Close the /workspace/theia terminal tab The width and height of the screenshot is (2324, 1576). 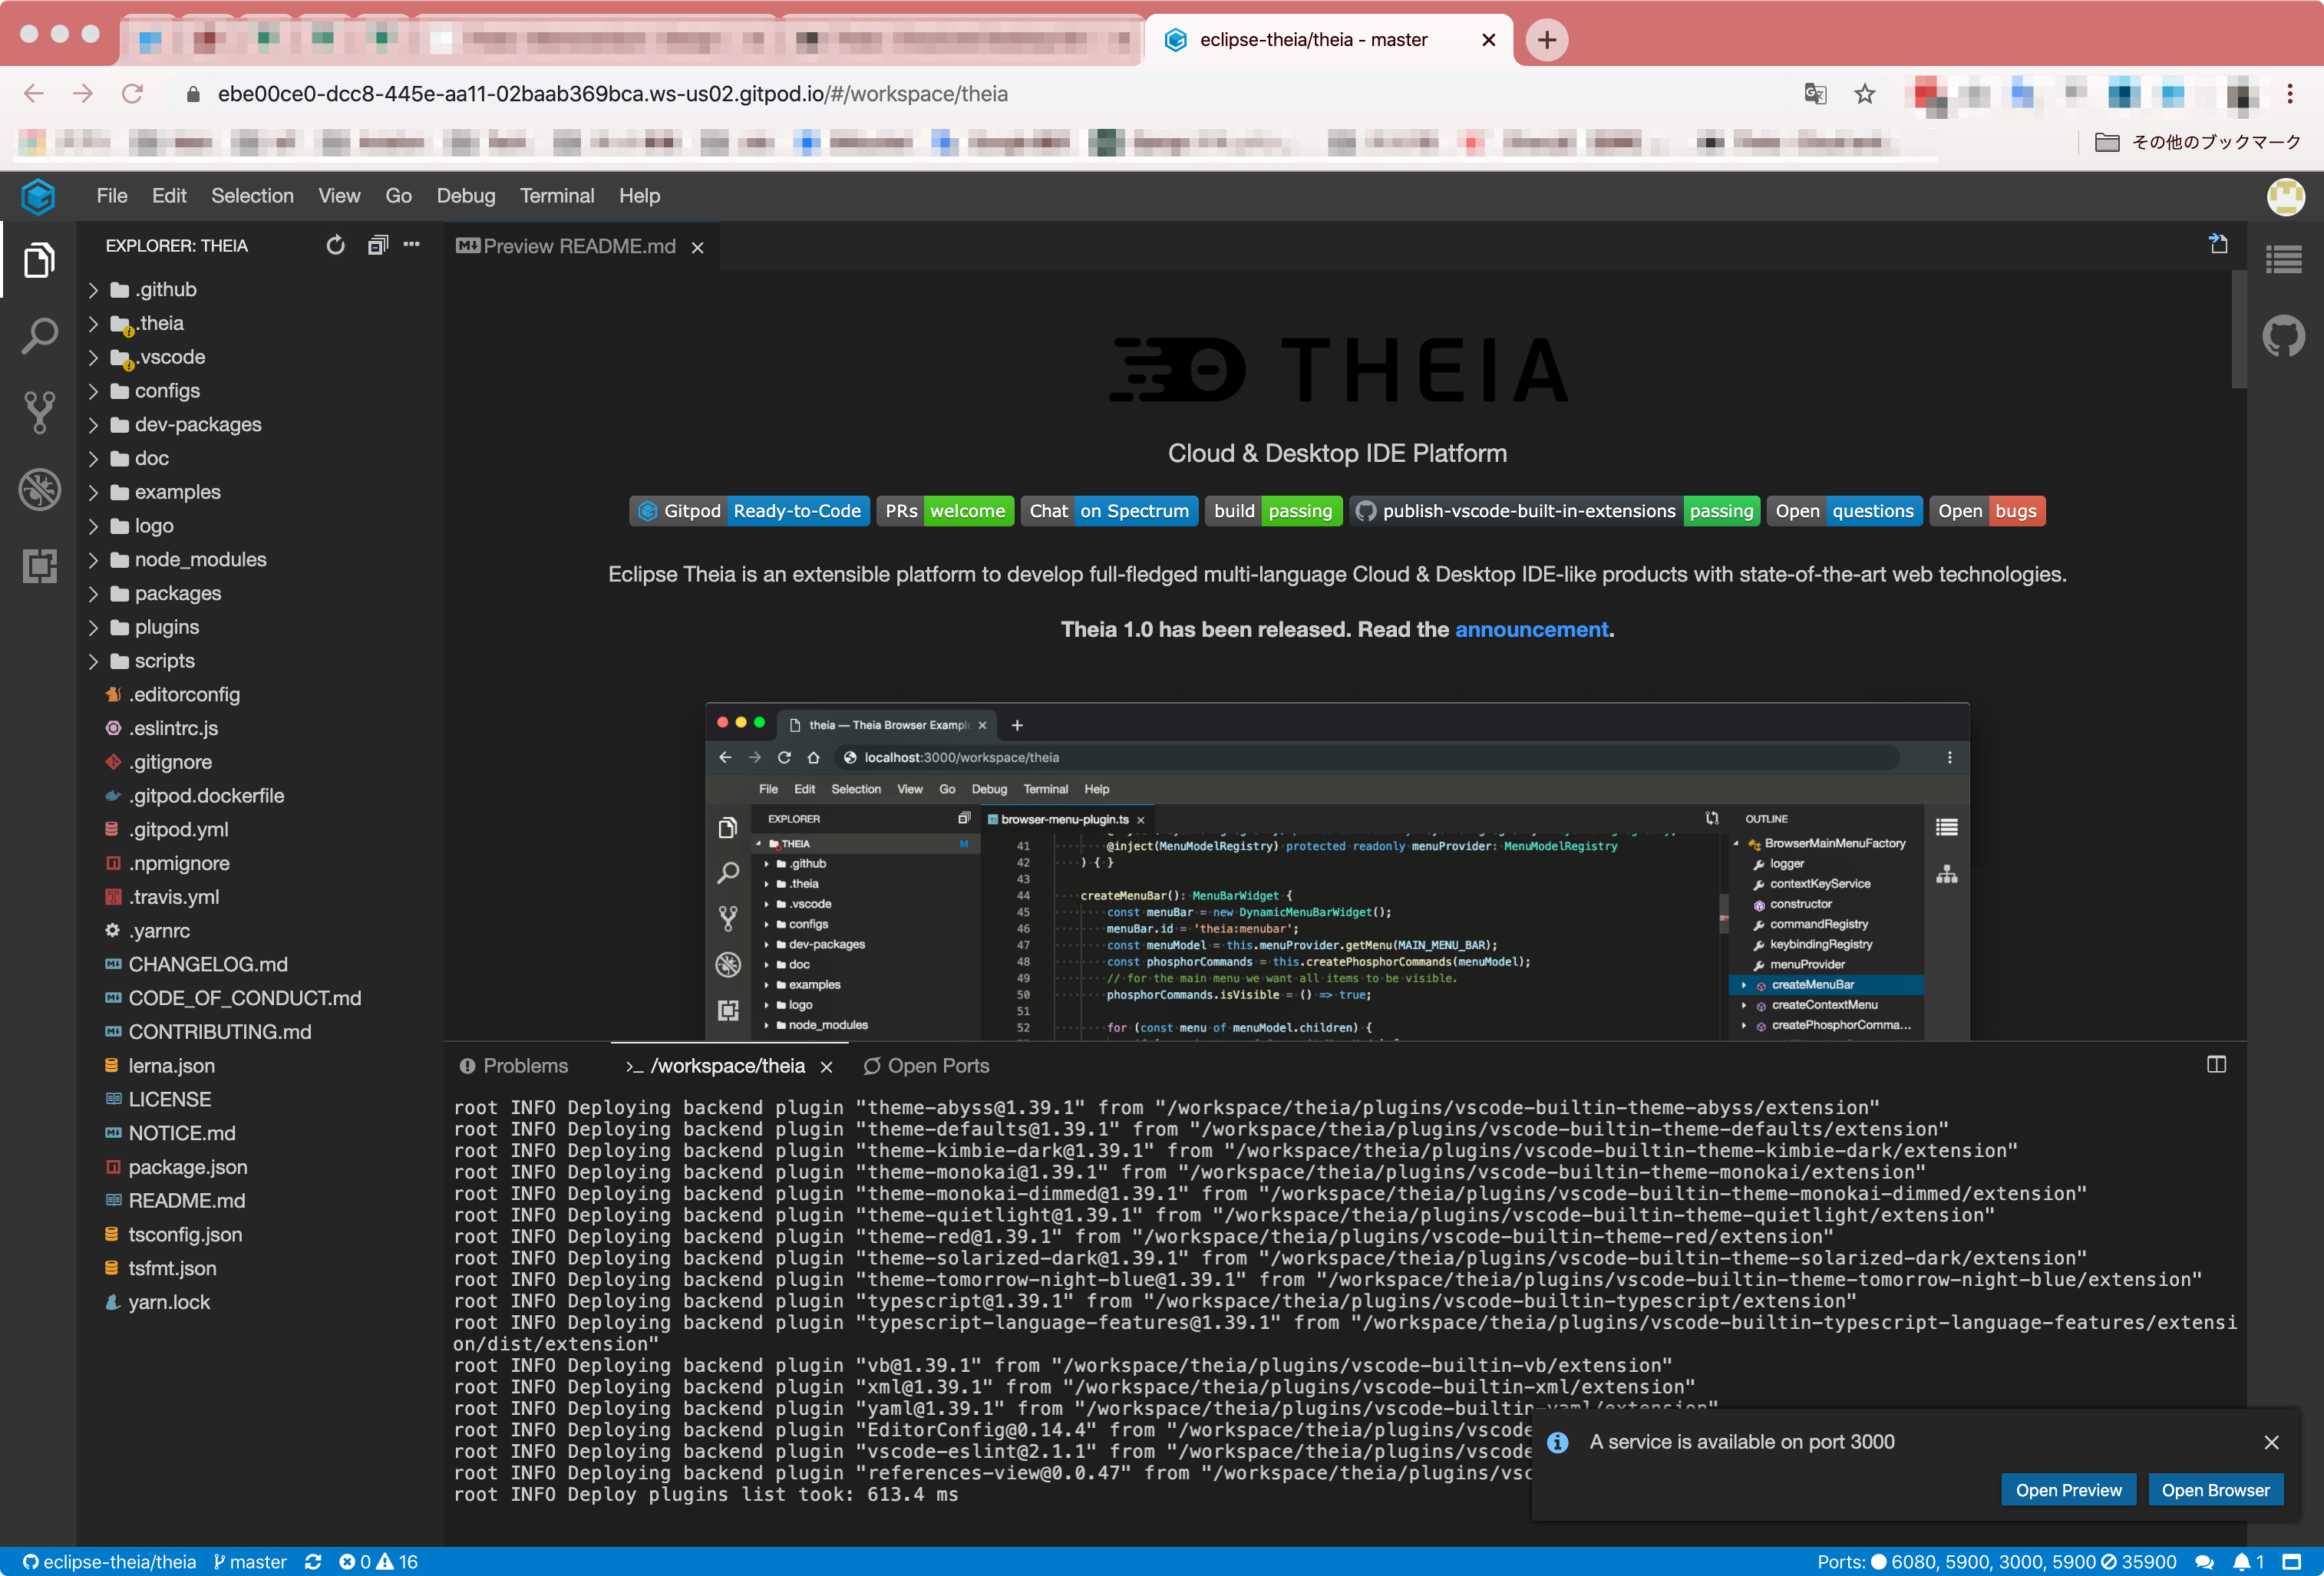tap(826, 1067)
